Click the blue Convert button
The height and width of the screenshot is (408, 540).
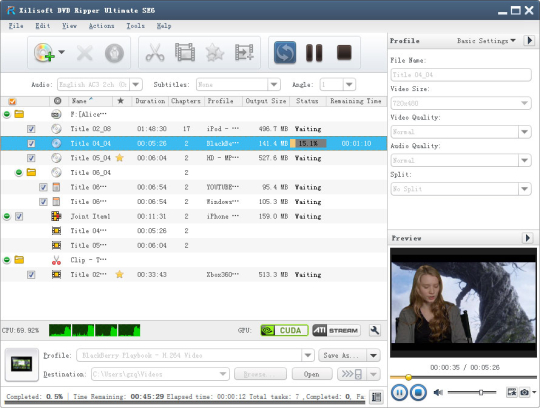tap(285, 53)
